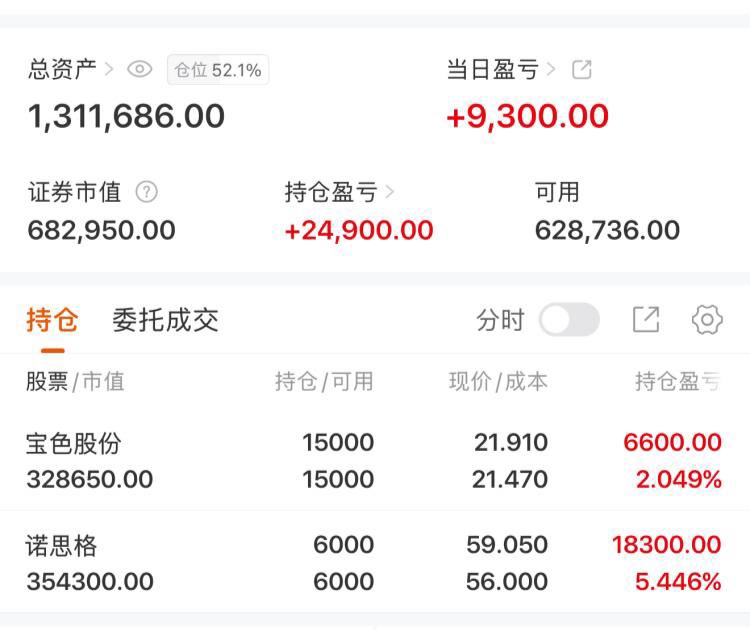Screen dimensions: 750x630
Task: Expand 持仓盈亏 details arrow
Action: coord(390,192)
